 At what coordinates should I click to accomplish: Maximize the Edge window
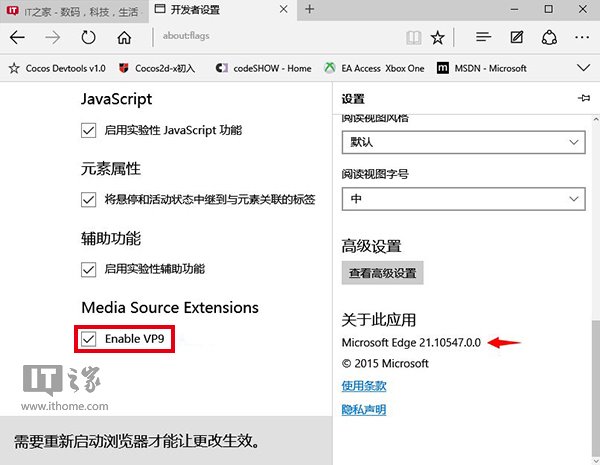(x=548, y=9)
